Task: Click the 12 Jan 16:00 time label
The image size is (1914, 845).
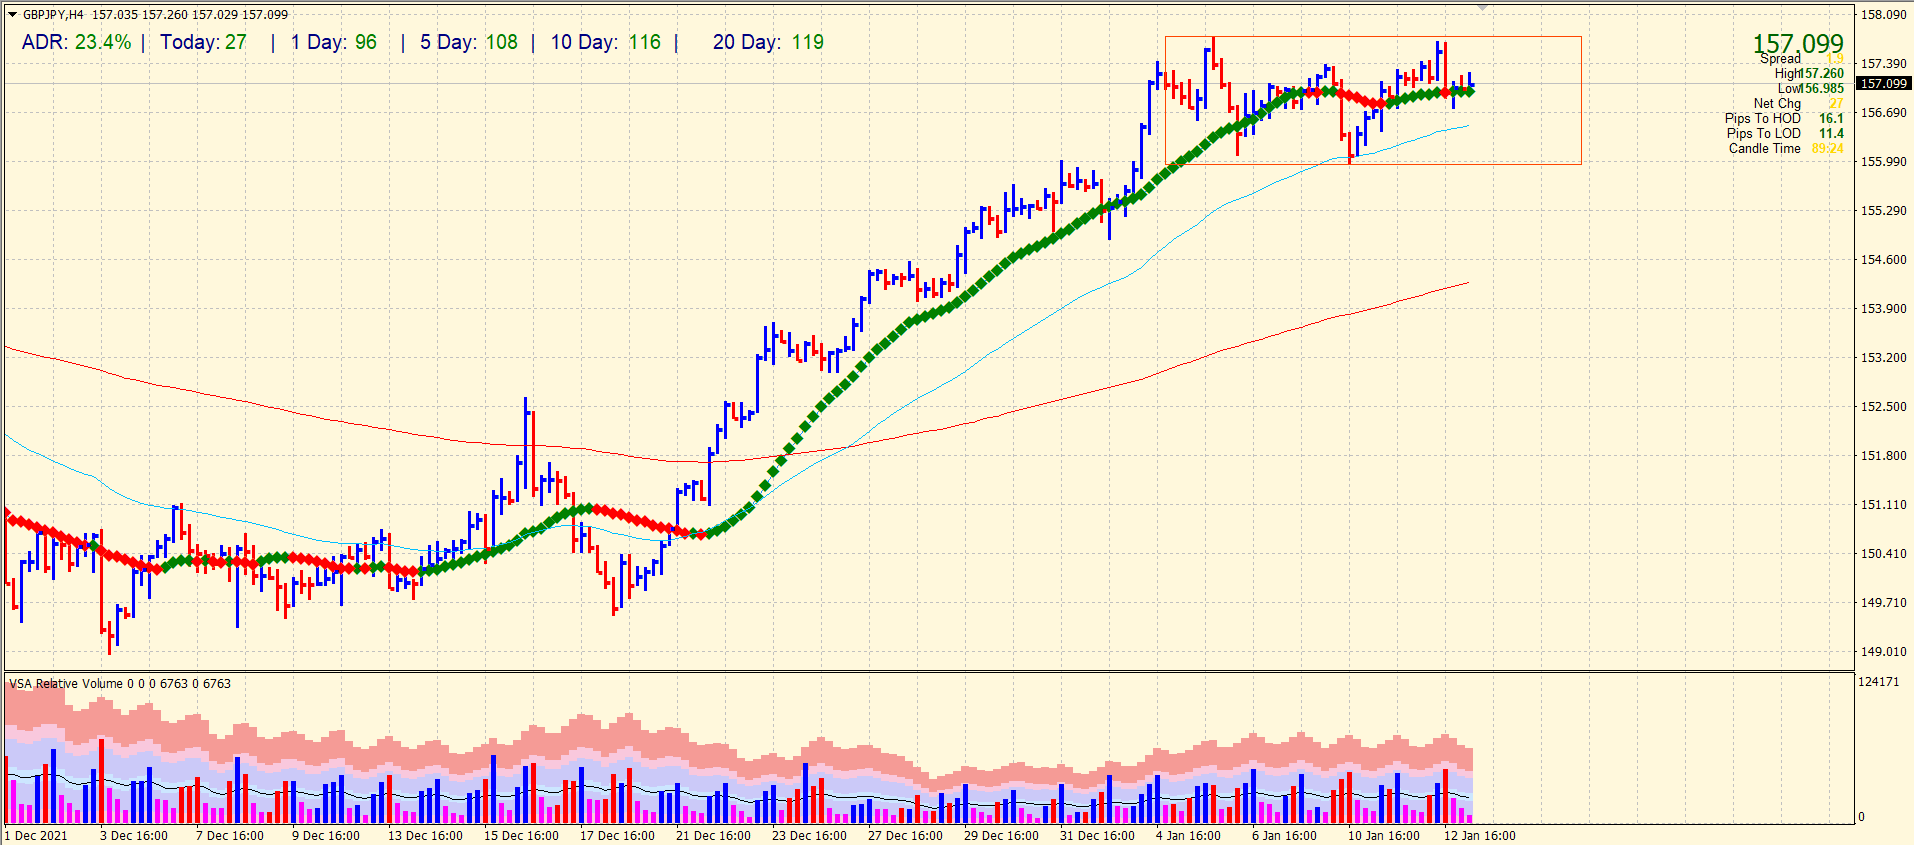Action: [x=1479, y=836]
